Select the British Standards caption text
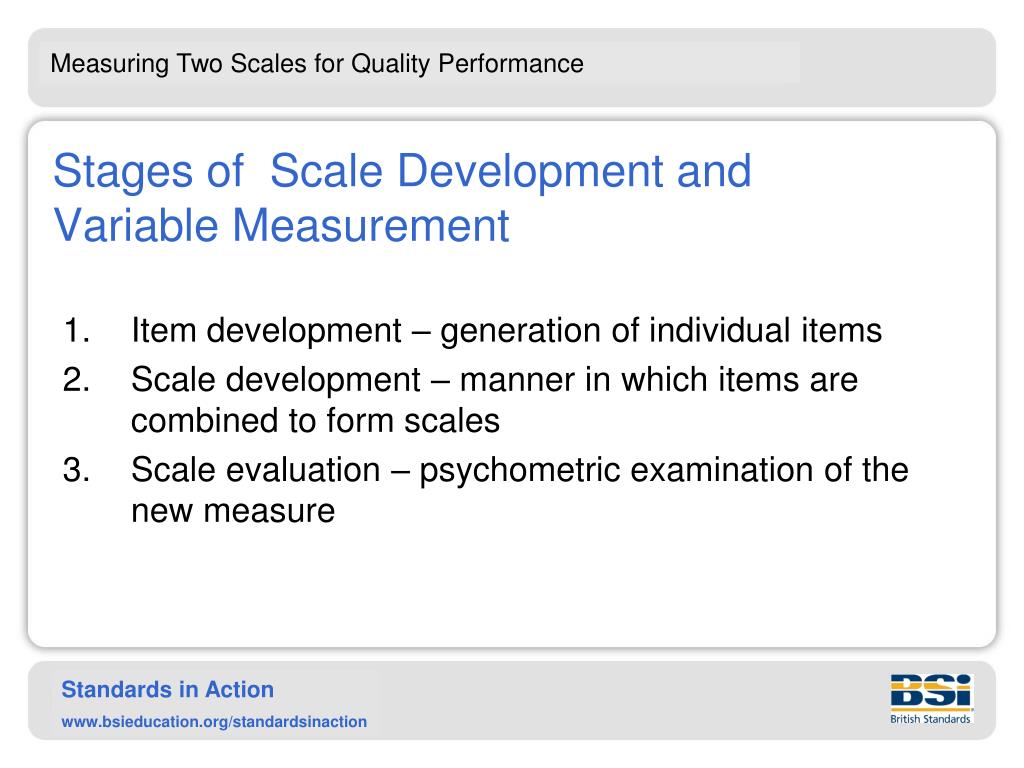 [x=930, y=718]
